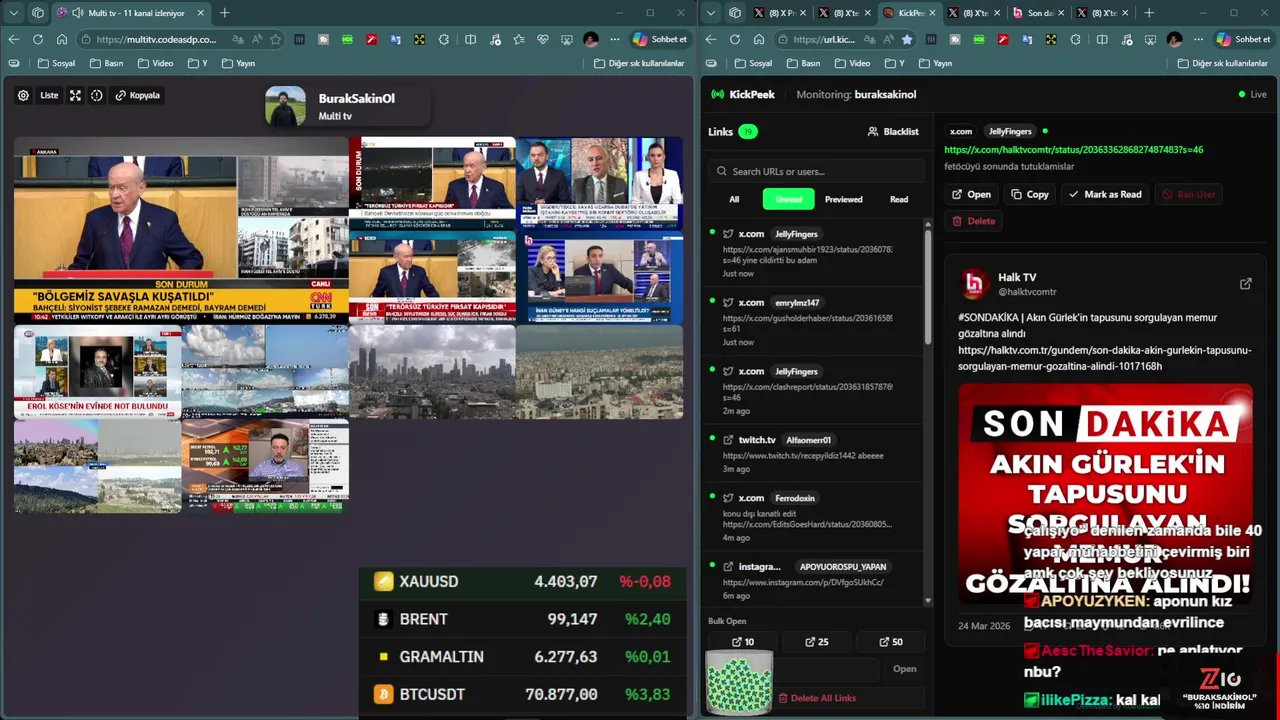Screen dimensions: 1280x720
Task: Mute the Multi tv tab audio icon
Action: [77, 13]
